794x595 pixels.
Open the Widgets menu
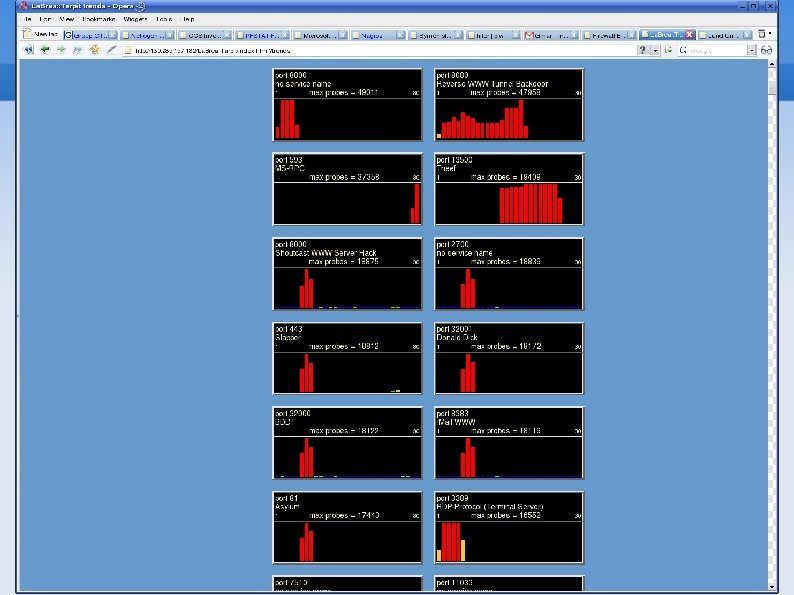135,19
